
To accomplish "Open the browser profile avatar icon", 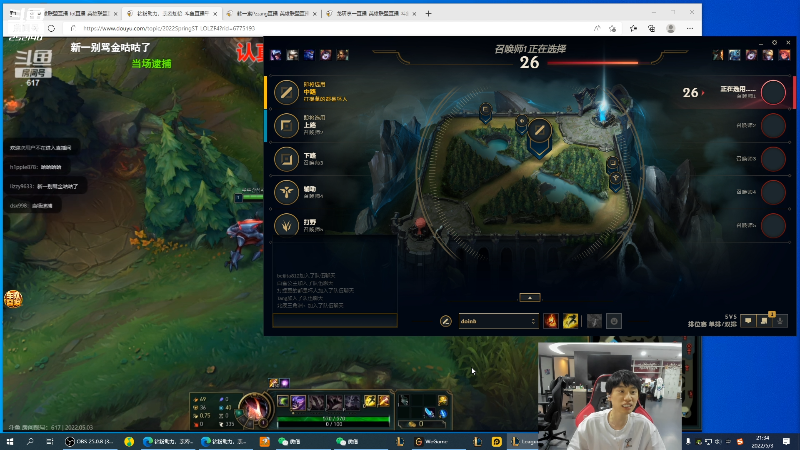I will [x=670, y=29].
